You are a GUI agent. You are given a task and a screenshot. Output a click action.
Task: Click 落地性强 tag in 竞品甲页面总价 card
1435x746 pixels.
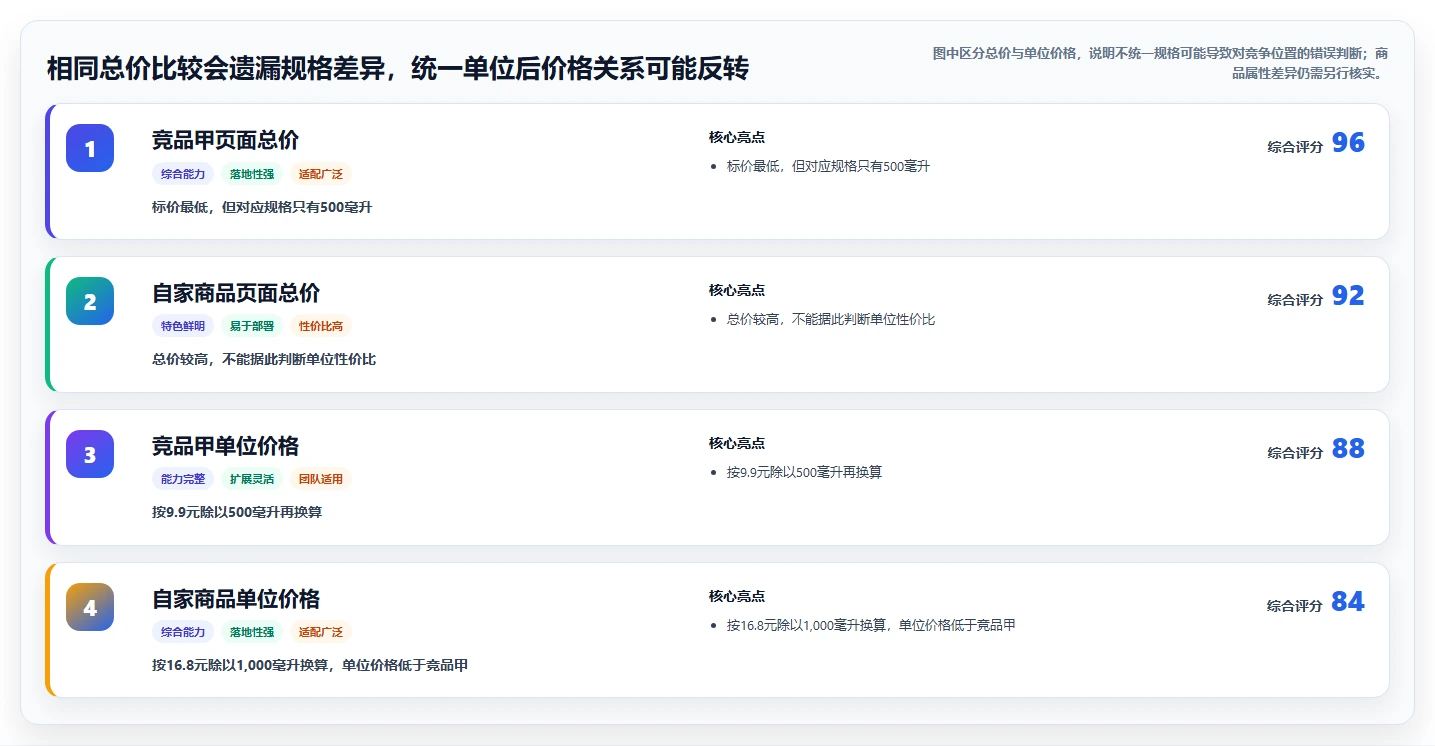252,174
